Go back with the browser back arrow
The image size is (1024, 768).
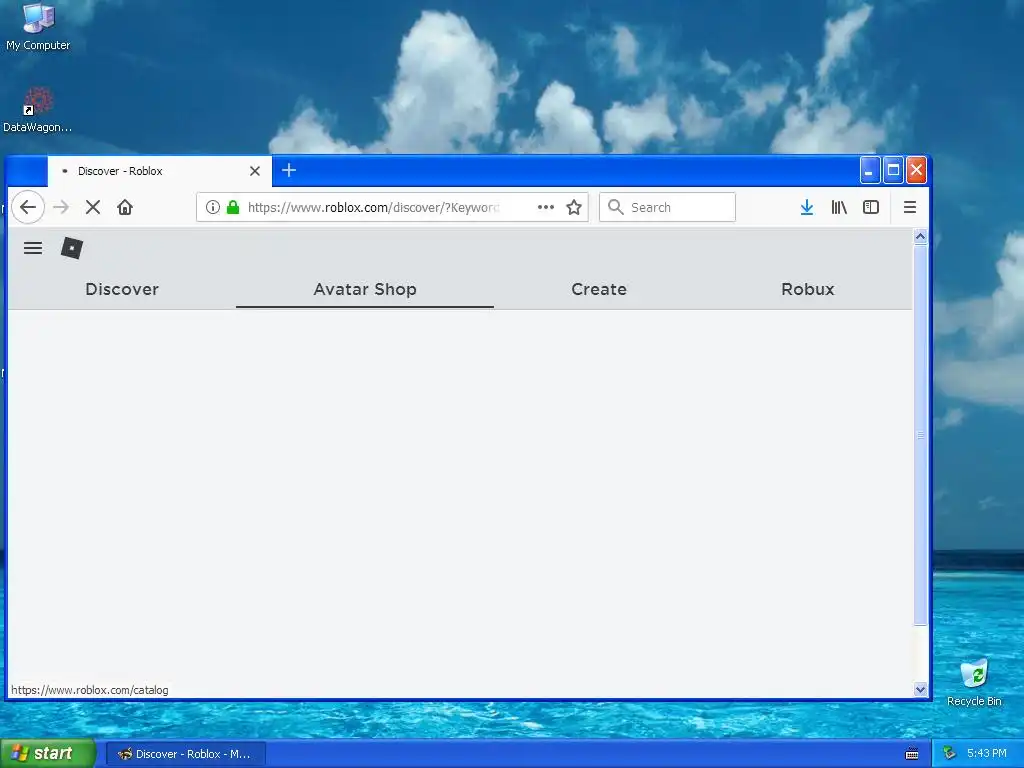[27, 207]
